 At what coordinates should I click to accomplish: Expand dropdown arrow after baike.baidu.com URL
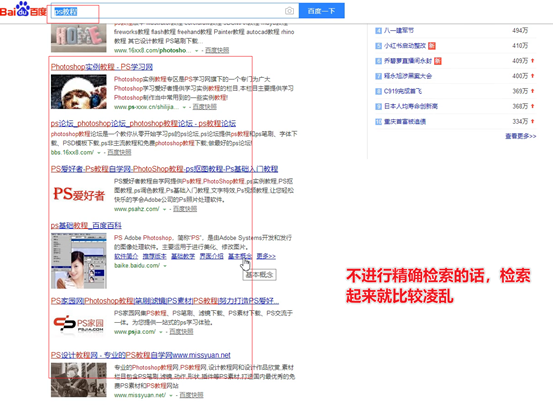pos(165,266)
